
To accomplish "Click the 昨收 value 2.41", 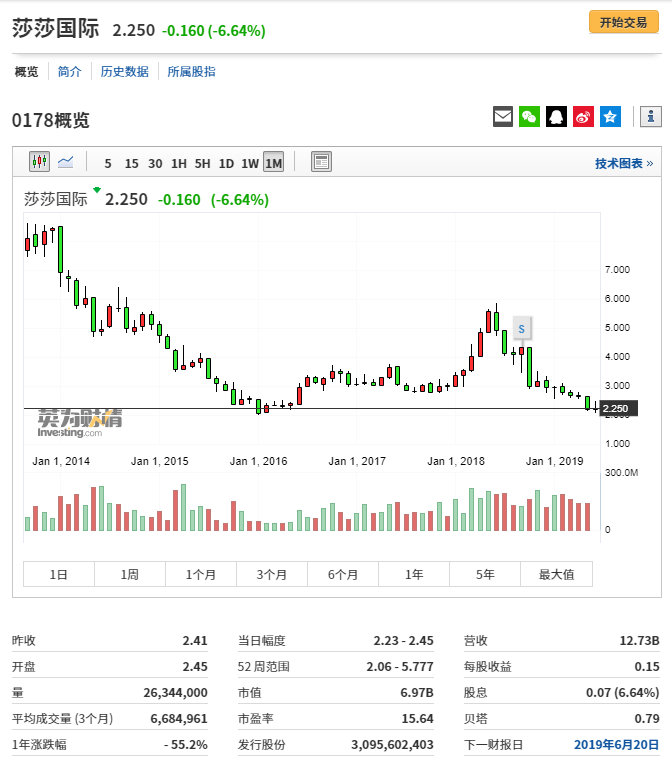I will [195, 640].
